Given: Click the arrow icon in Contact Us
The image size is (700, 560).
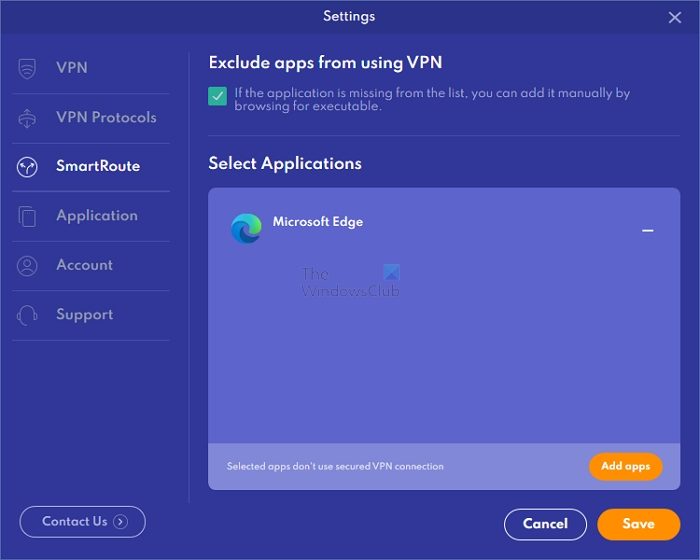Looking at the screenshot, I should click(x=121, y=522).
